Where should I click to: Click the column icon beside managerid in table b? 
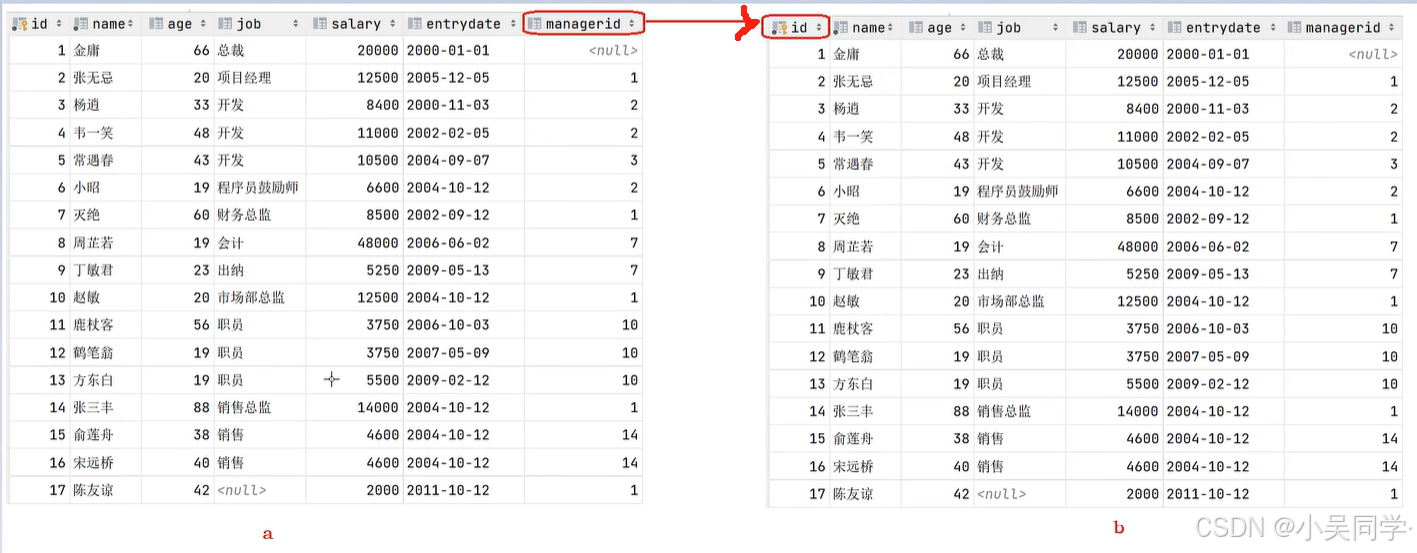point(1295,28)
